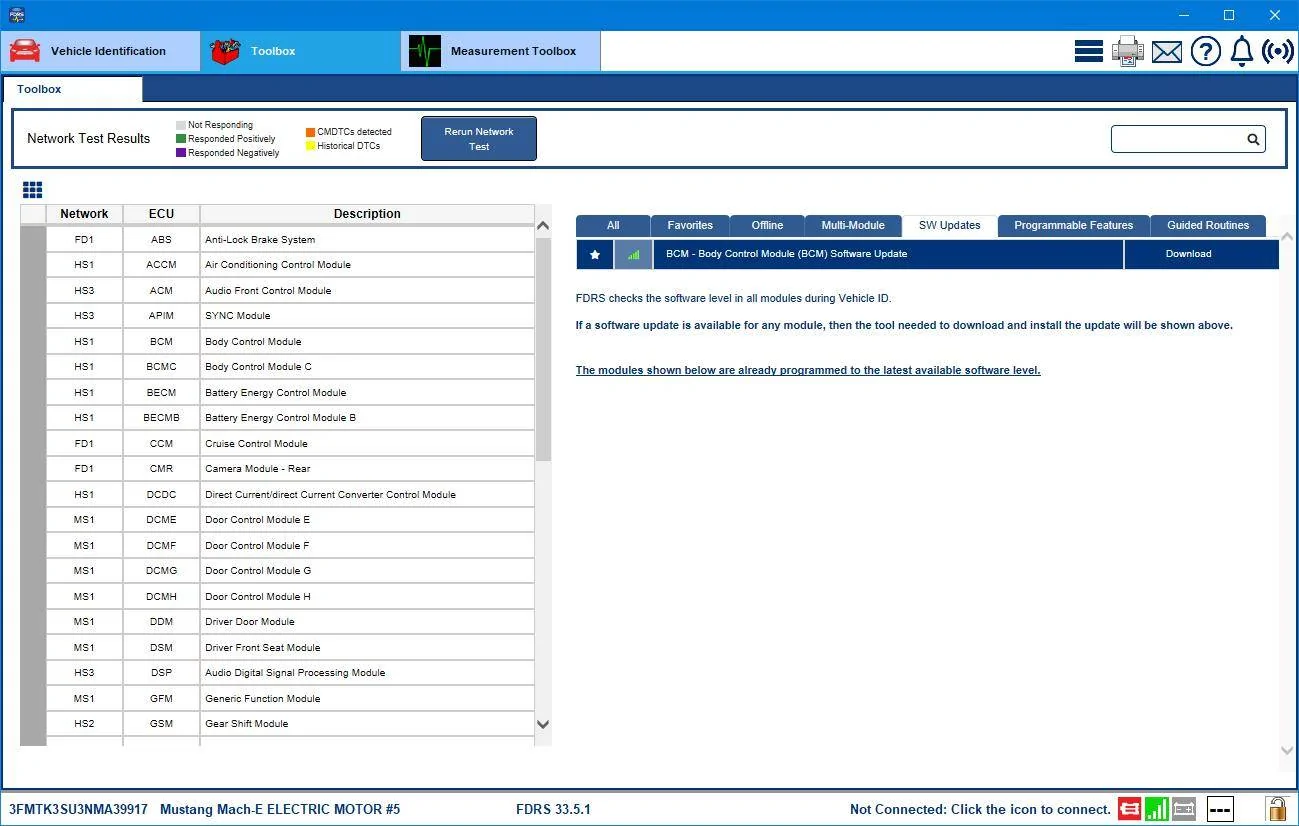
Task: Click the dashes voltage box in status bar
Action: coord(1220,808)
